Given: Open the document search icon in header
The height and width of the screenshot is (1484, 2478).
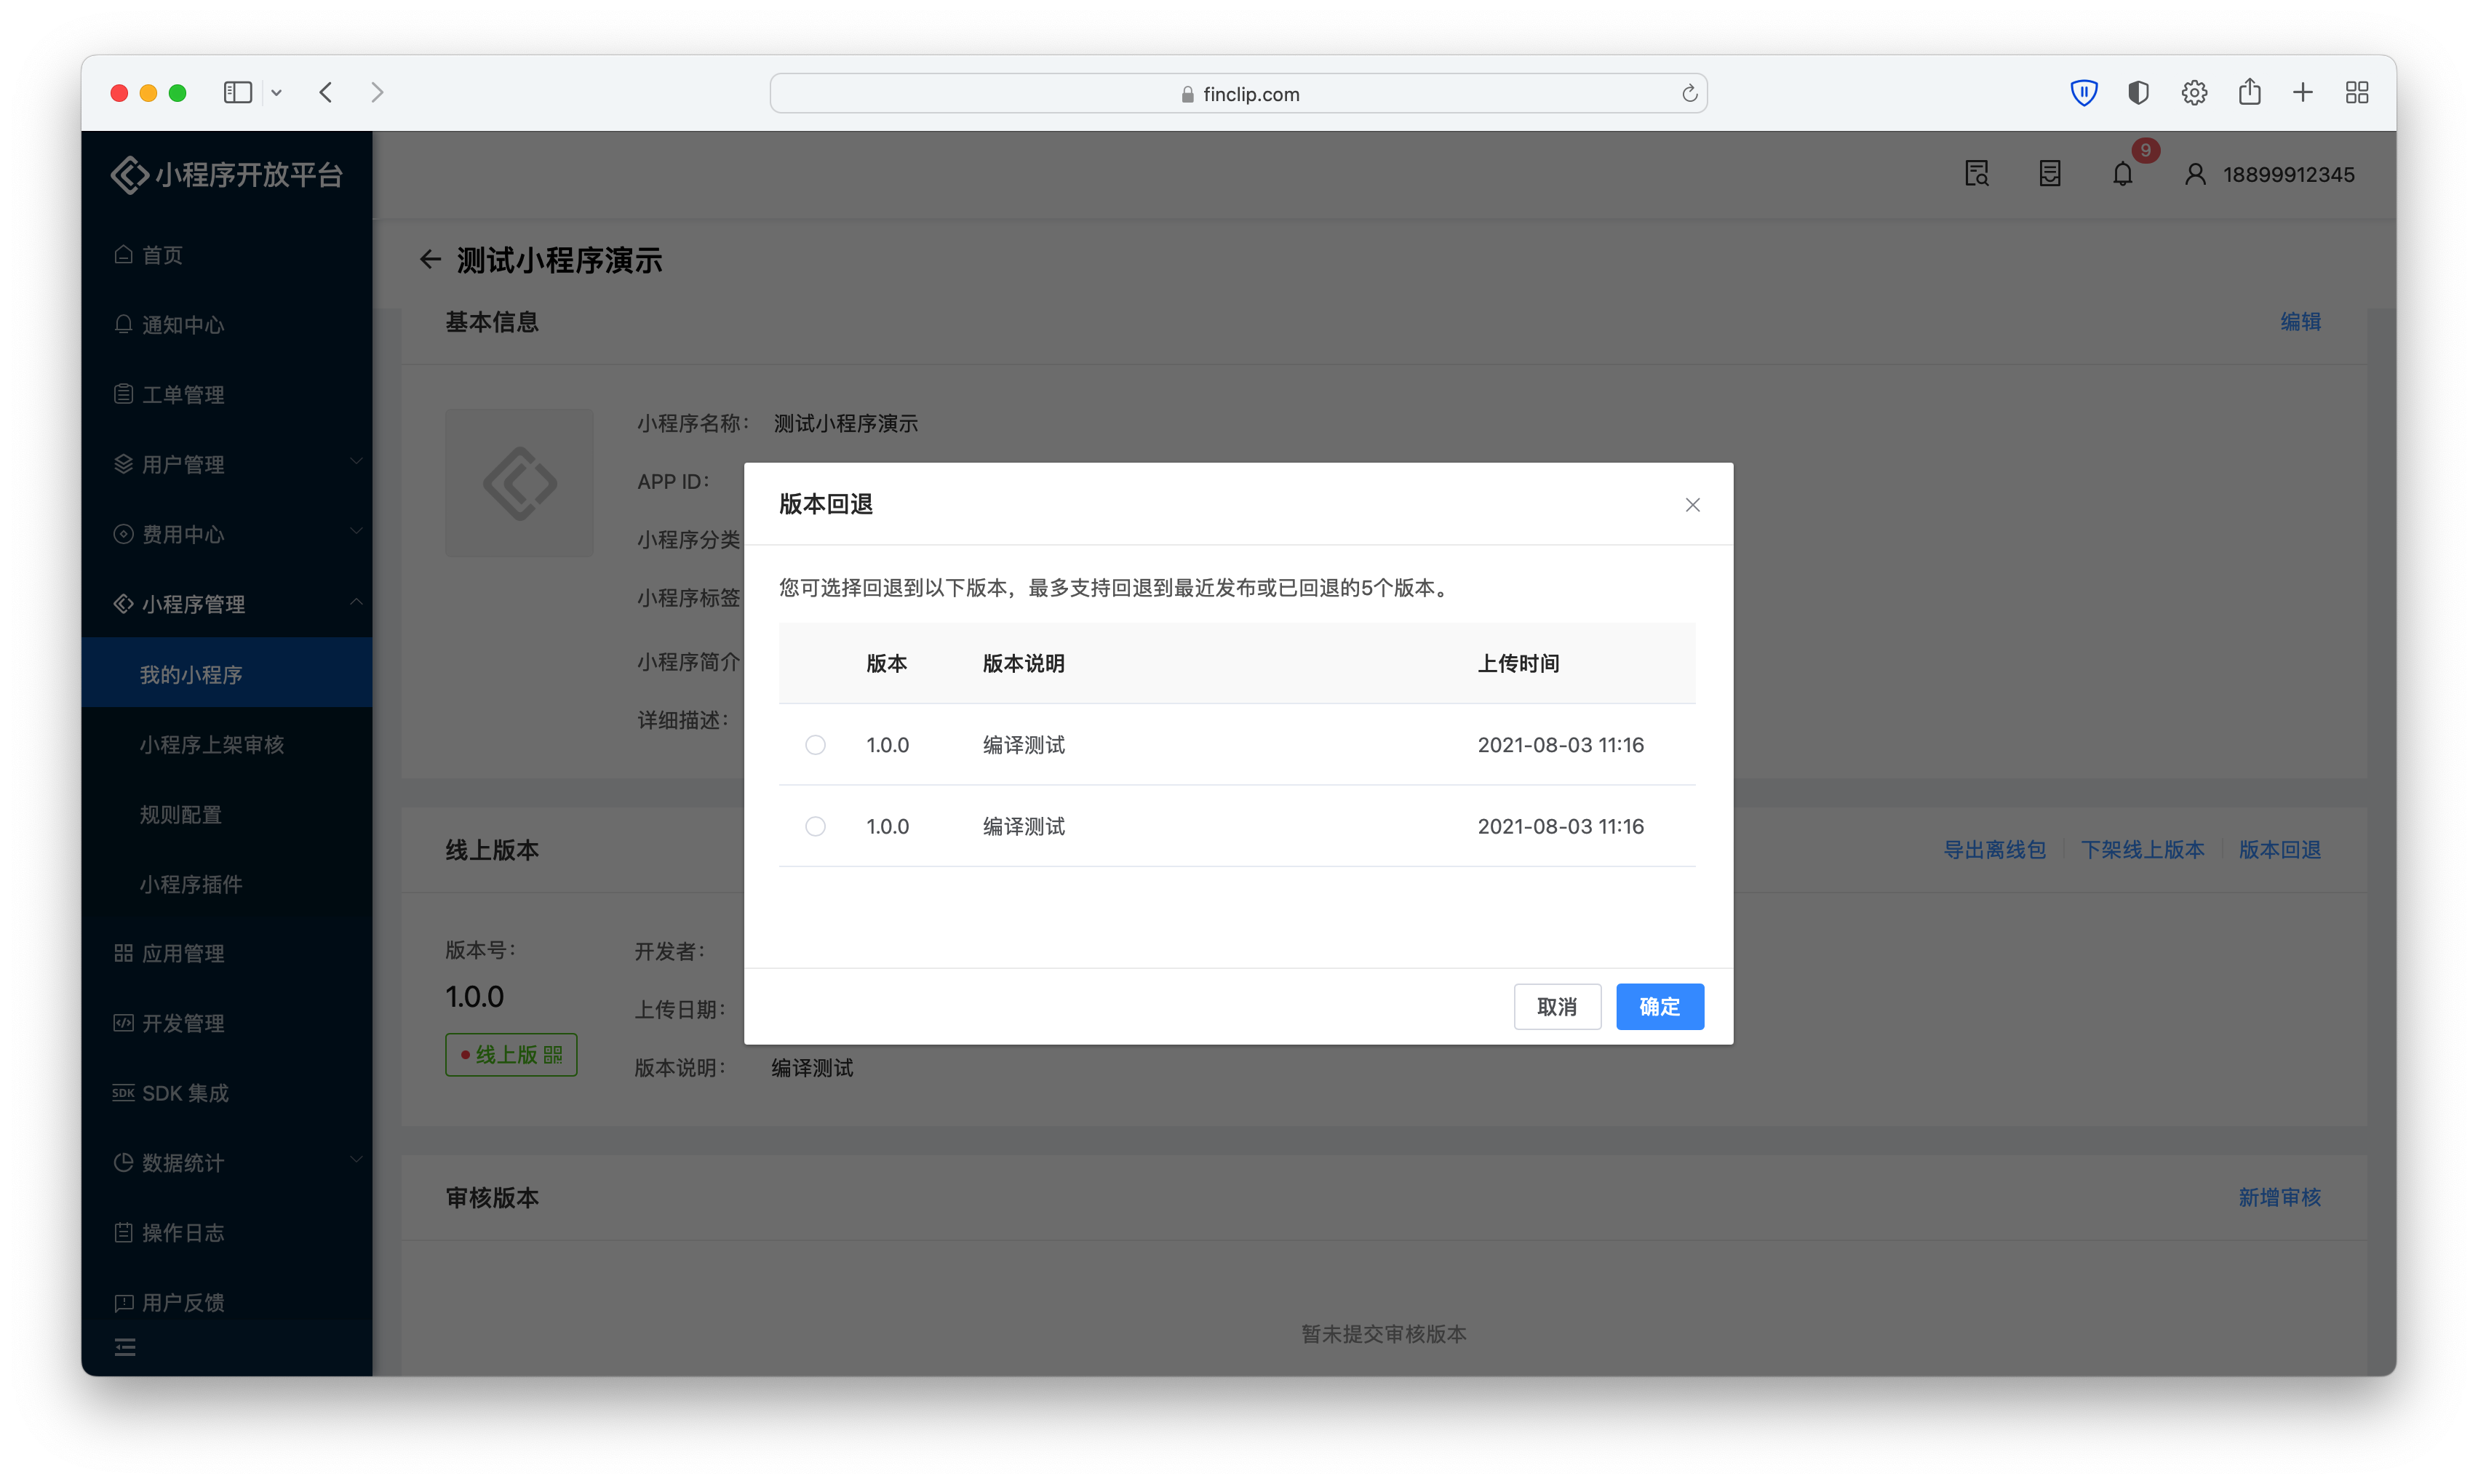Looking at the screenshot, I should click(x=1977, y=174).
